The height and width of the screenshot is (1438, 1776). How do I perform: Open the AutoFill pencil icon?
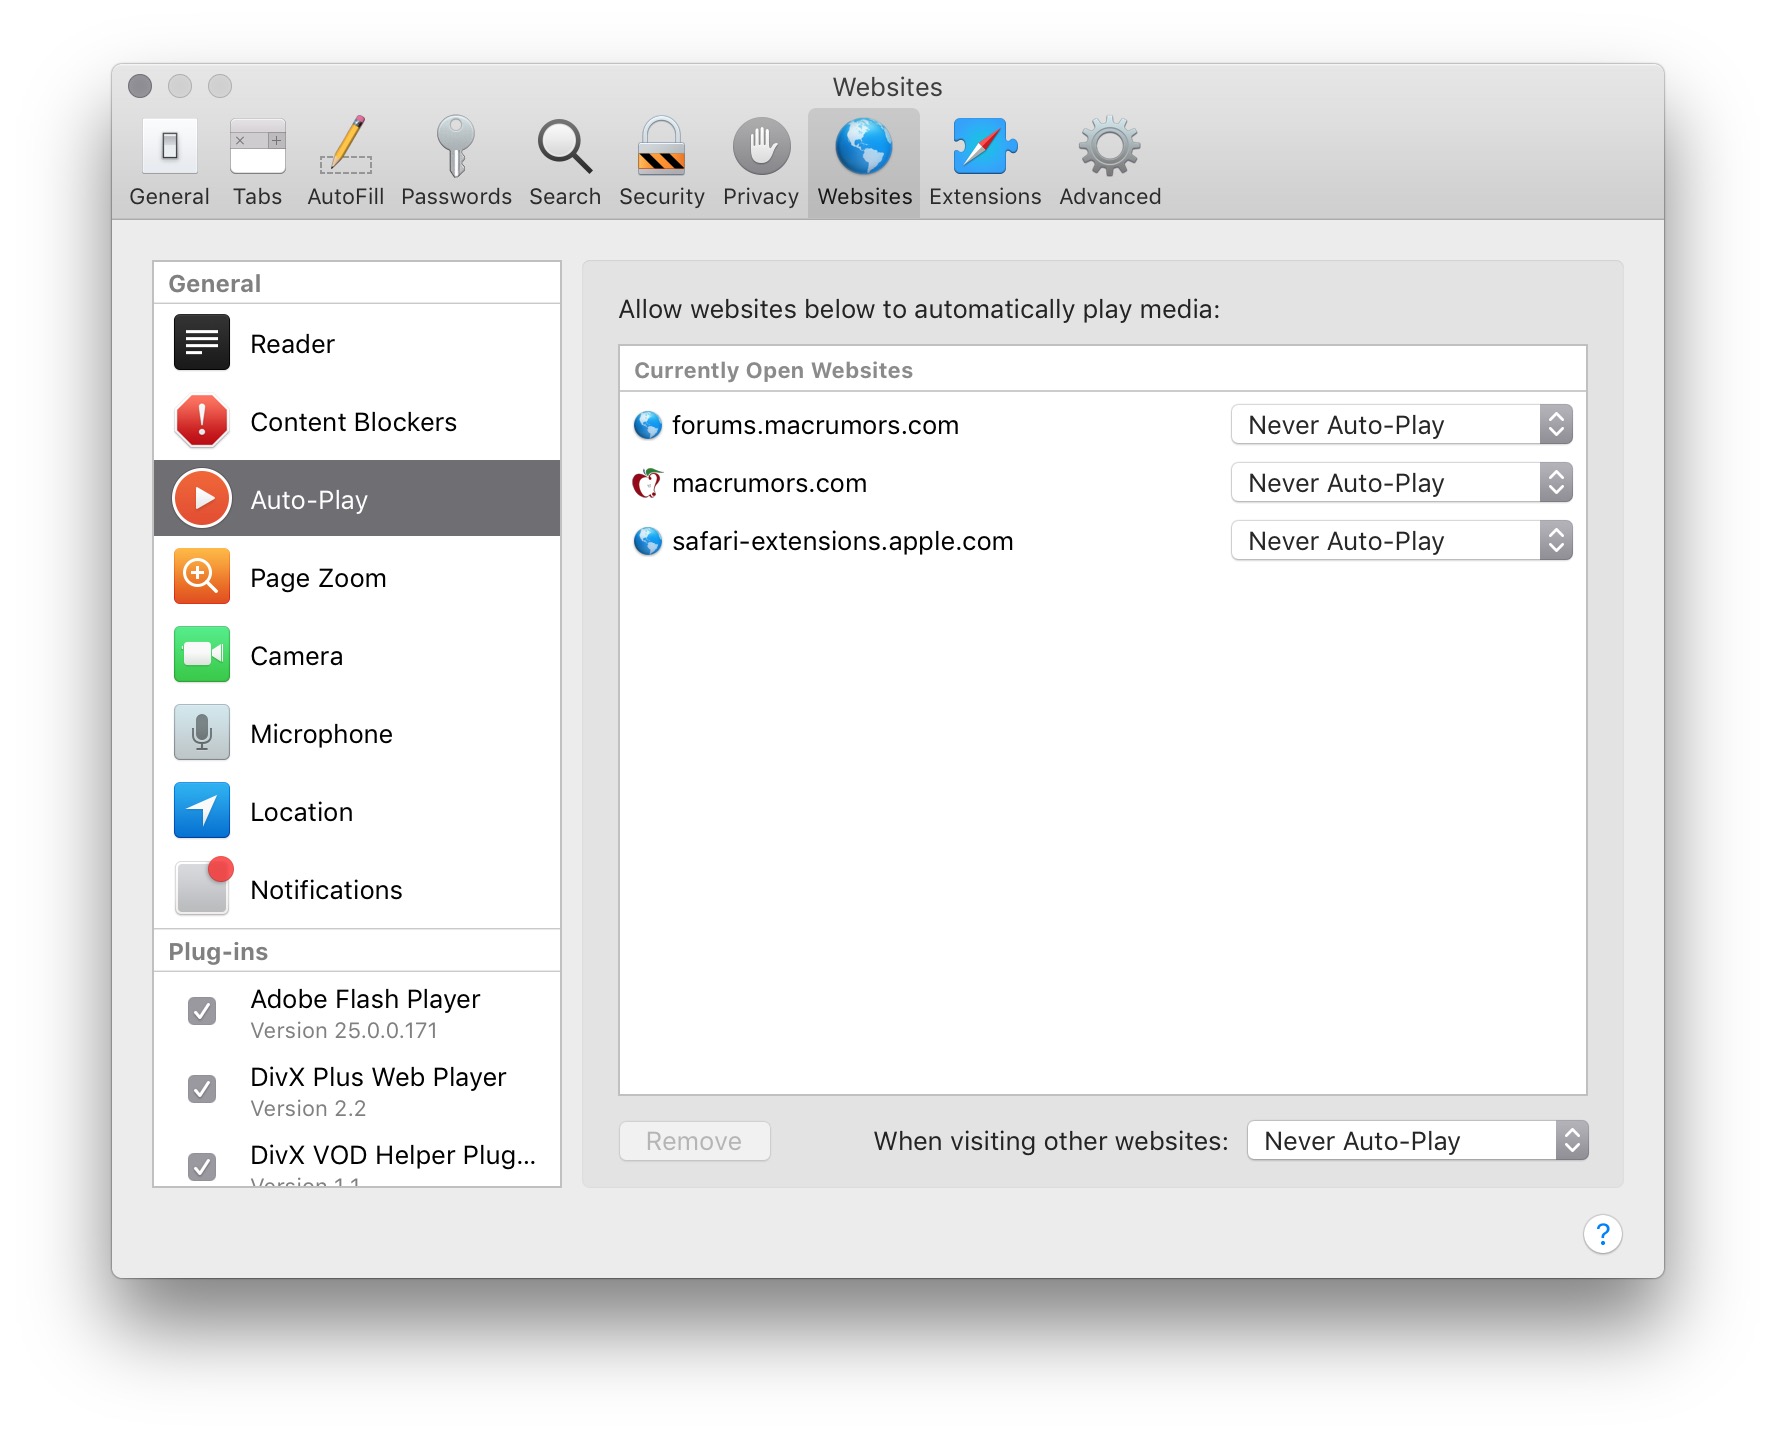(x=346, y=146)
